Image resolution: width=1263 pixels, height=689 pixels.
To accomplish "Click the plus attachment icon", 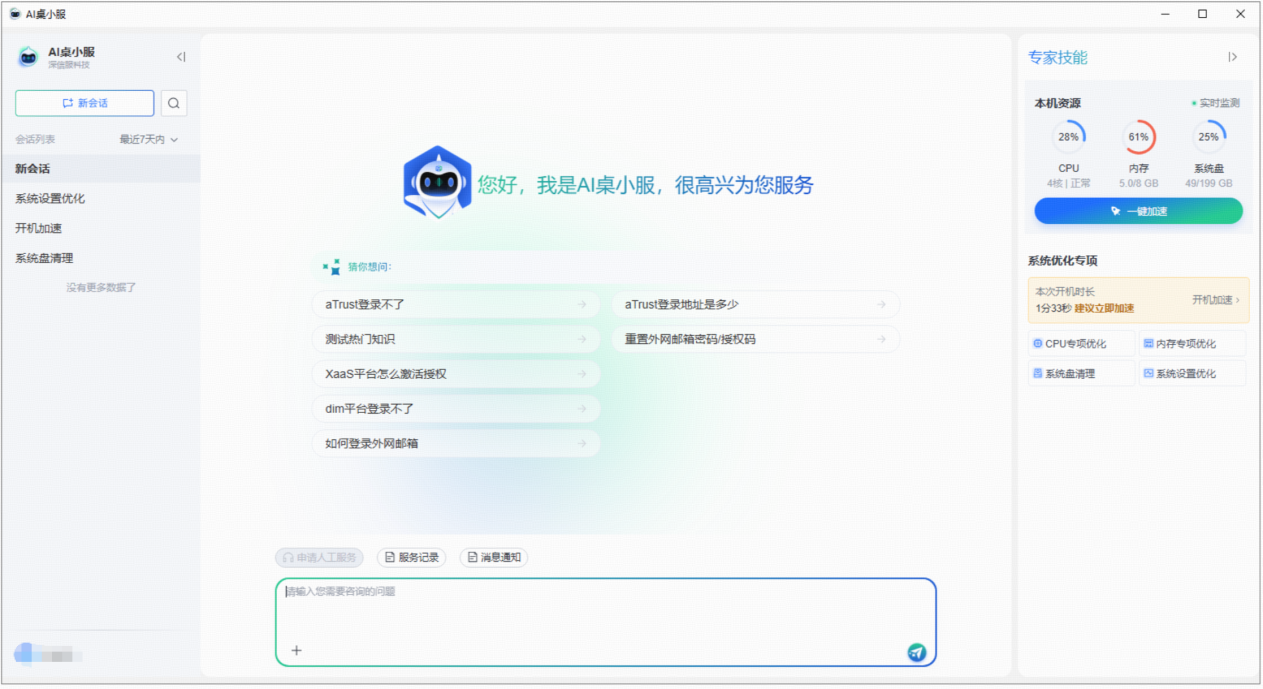I will pos(296,650).
